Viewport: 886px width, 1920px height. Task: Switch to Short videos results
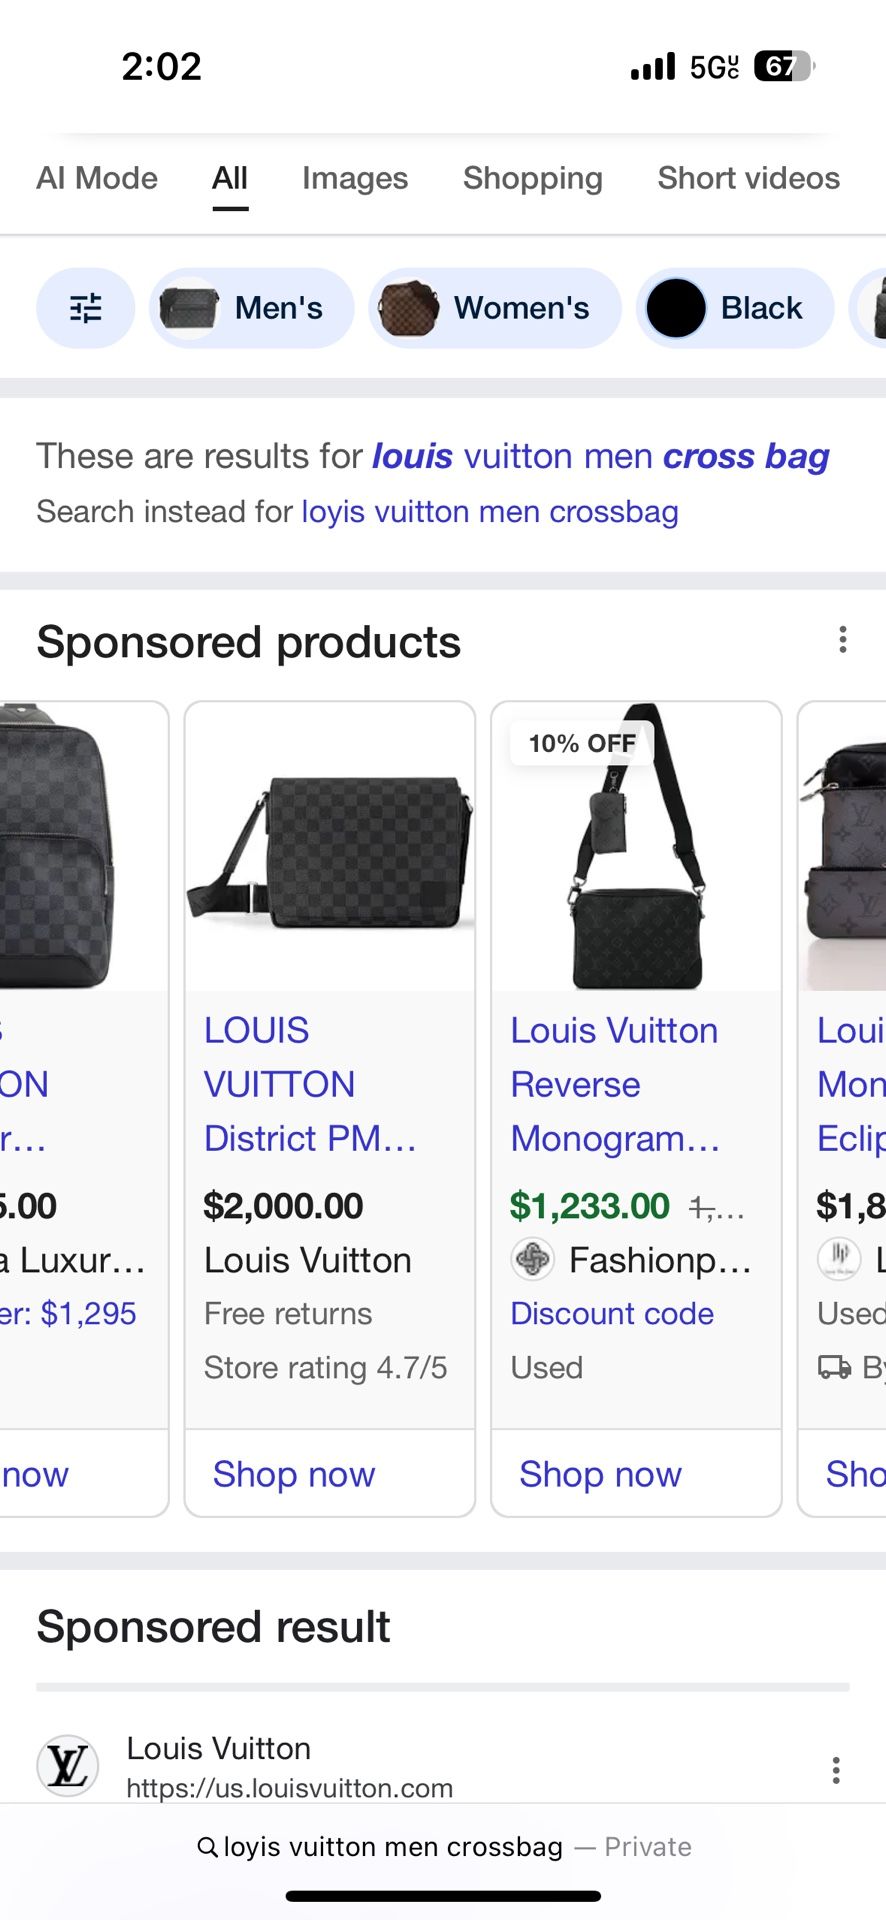click(747, 178)
